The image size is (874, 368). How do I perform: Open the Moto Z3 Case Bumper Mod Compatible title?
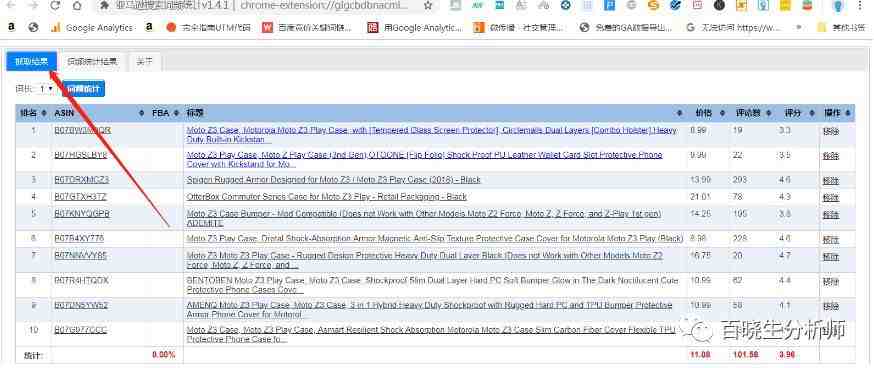(x=424, y=218)
